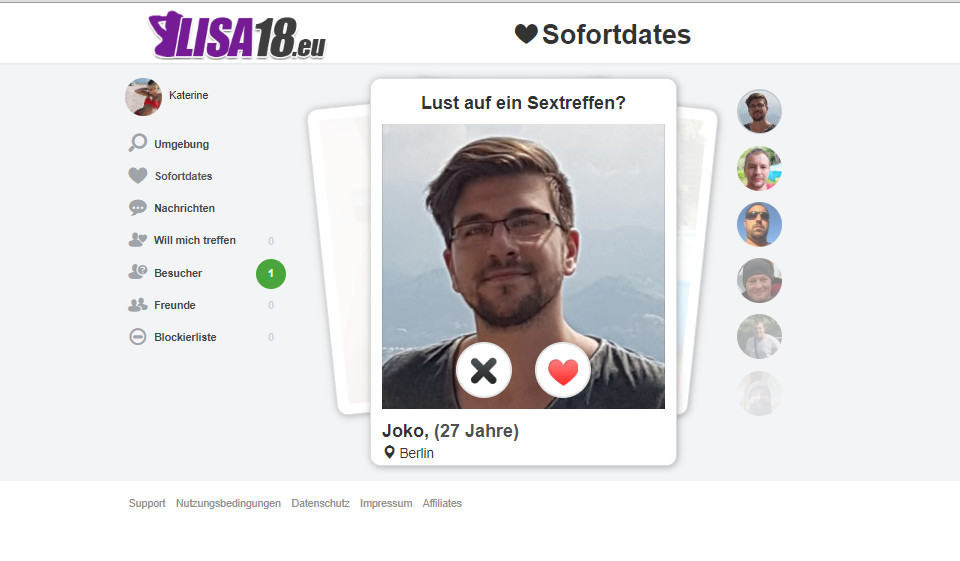Click the LISA18.eu logo
Viewport: 960px width, 561px height.
[x=238, y=36]
